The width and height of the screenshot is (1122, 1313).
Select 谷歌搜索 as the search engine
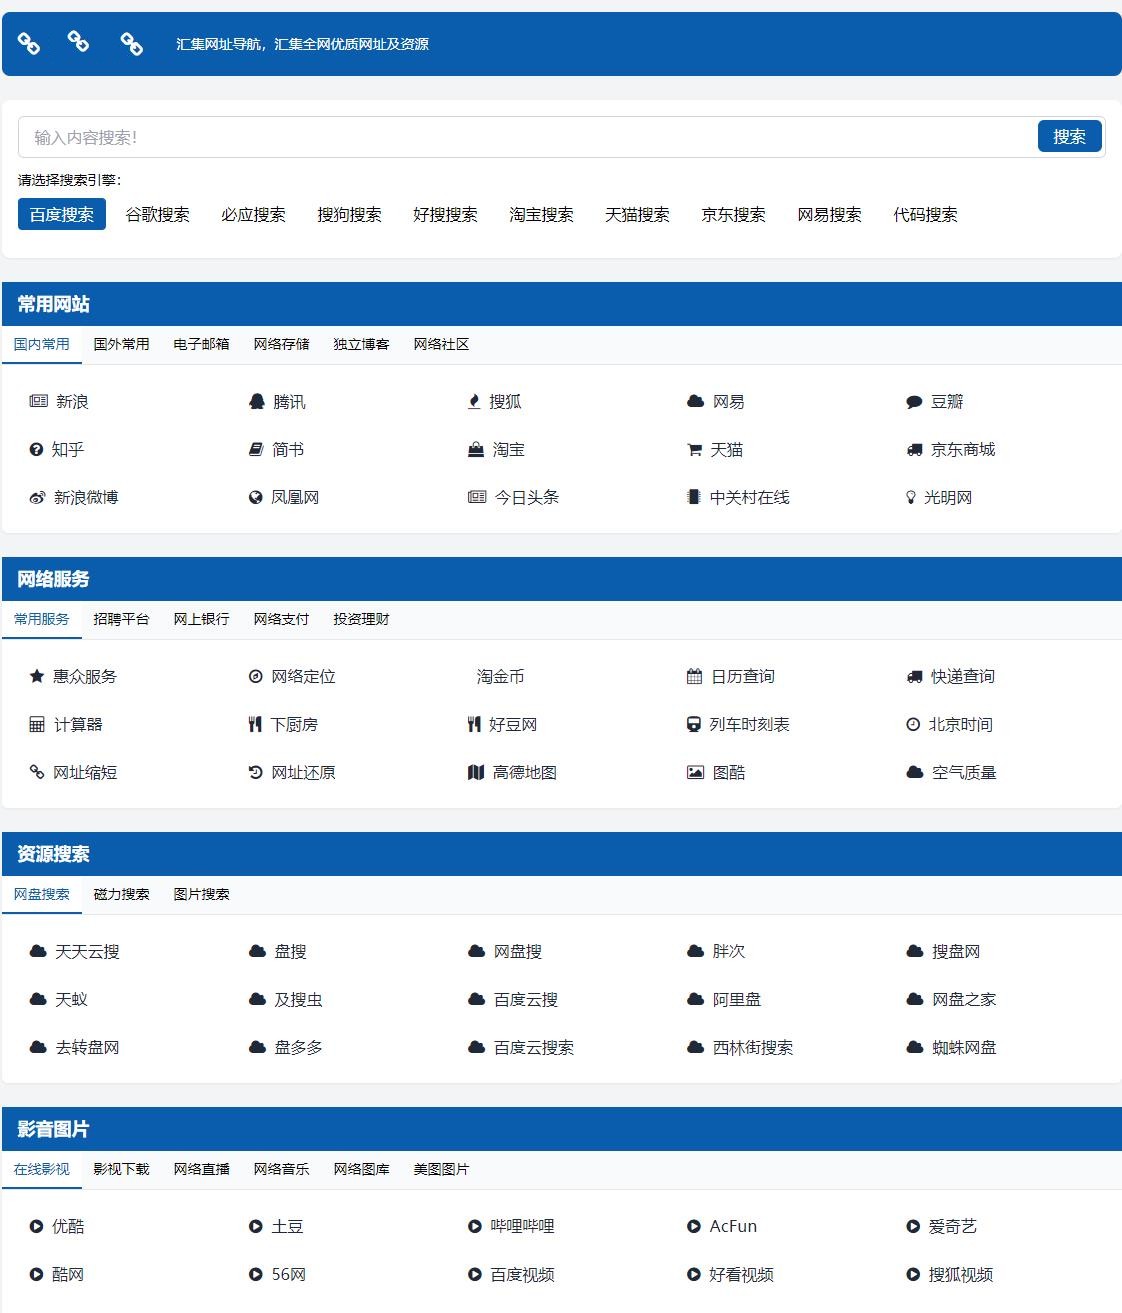coord(158,214)
